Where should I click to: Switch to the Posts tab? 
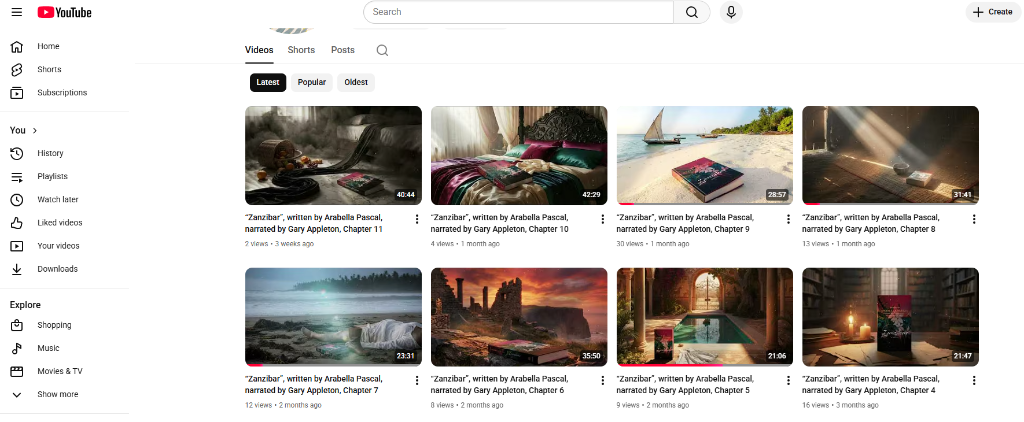(x=343, y=50)
